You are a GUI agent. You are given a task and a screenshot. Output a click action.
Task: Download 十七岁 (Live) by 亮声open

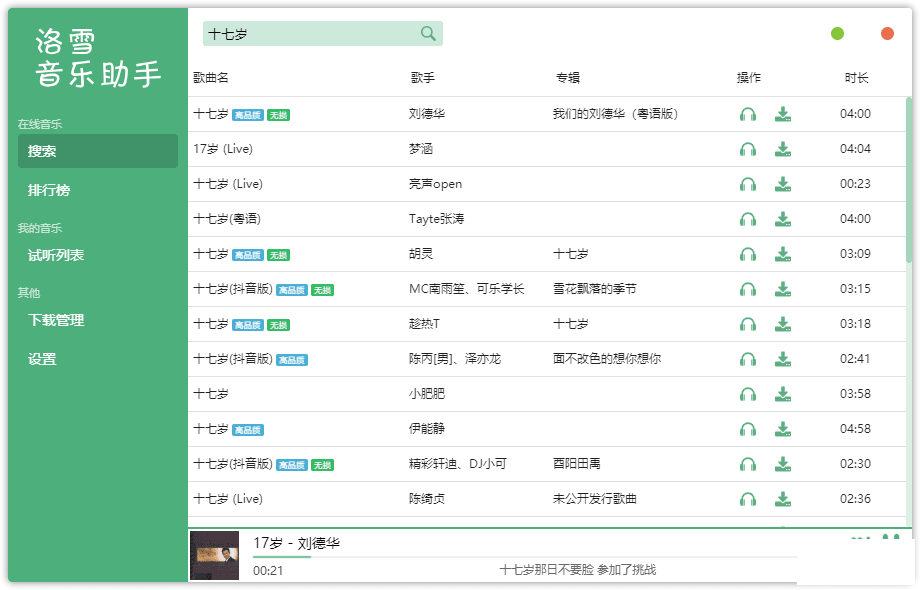(x=783, y=185)
